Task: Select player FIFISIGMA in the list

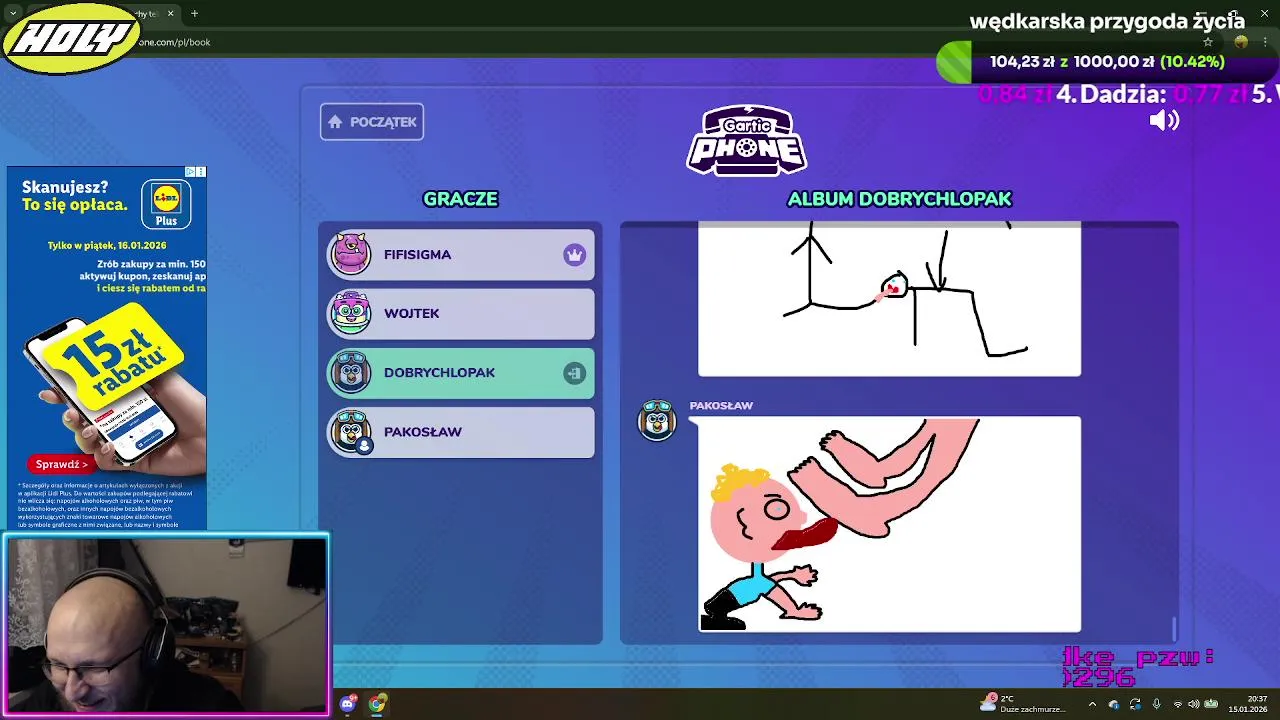Action: coord(461,255)
